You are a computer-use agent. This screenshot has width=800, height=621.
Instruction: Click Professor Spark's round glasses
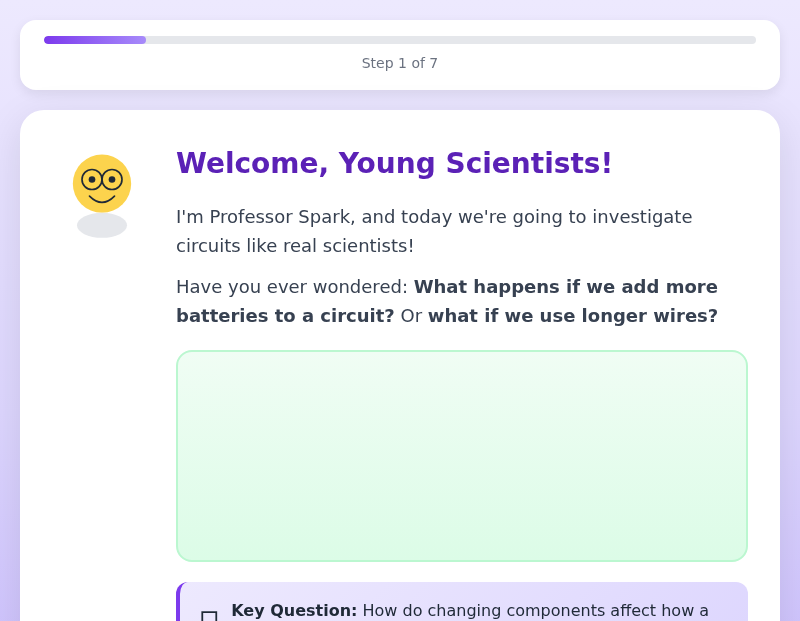(102, 180)
